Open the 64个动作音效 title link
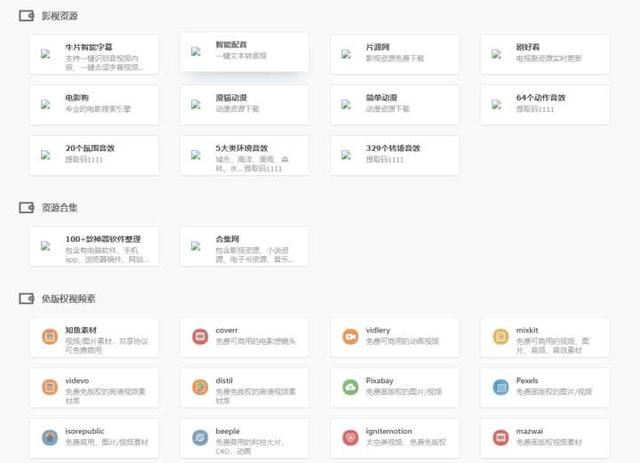 click(x=541, y=98)
